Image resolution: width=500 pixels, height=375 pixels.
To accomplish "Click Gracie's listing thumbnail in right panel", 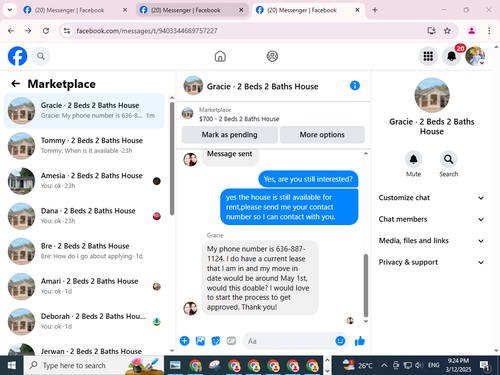I will (x=432, y=95).
